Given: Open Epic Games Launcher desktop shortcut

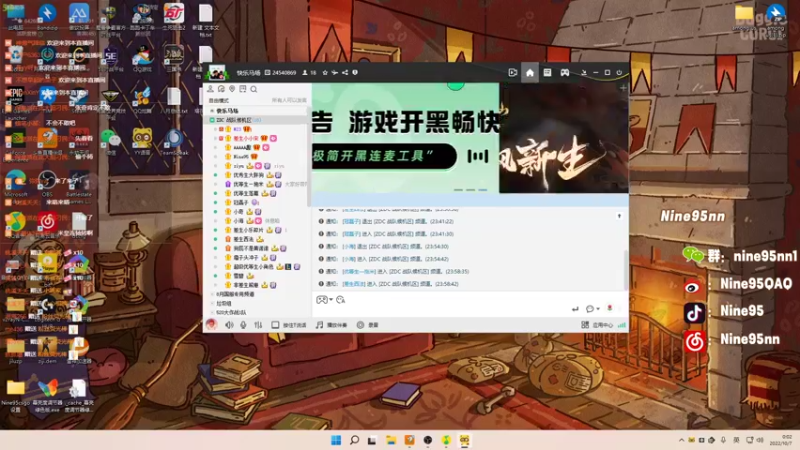Looking at the screenshot, I should (x=15, y=103).
